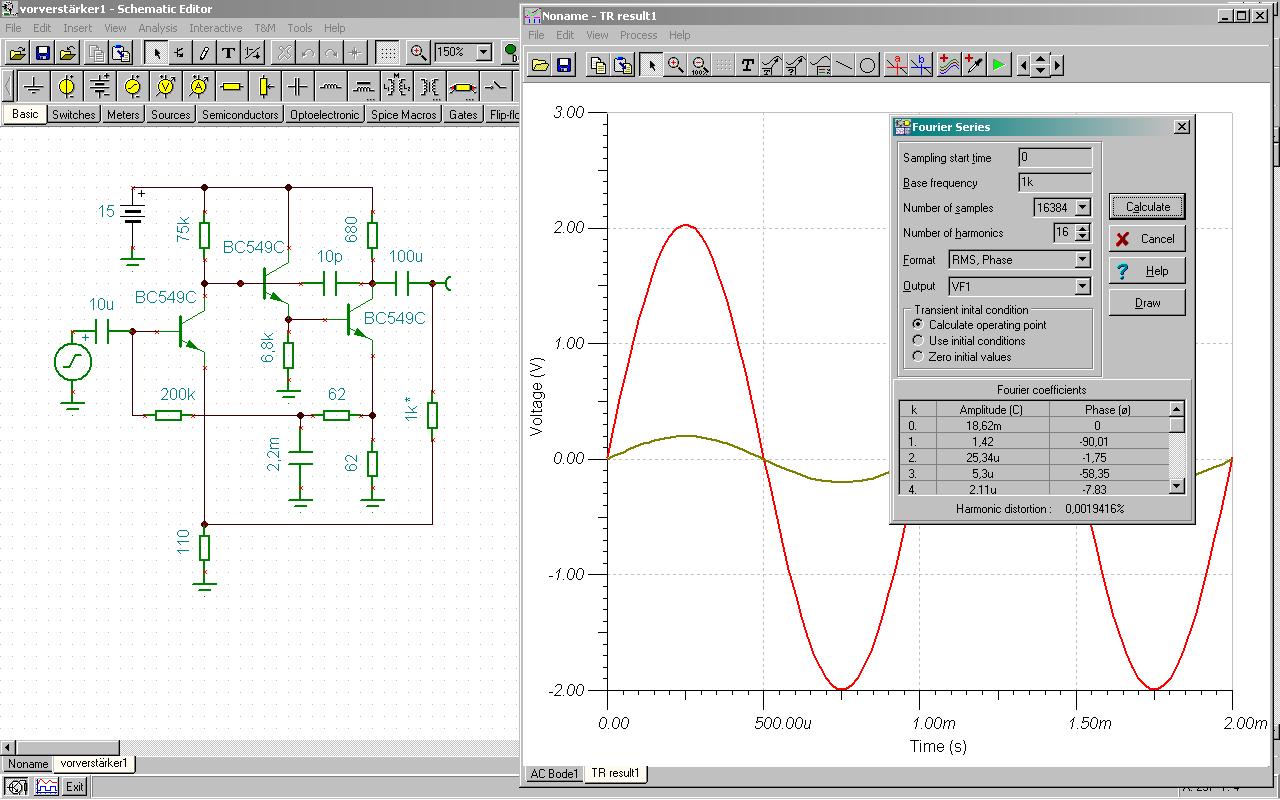Click save icon in TR result window
The width and height of the screenshot is (1280, 800).
564,66
